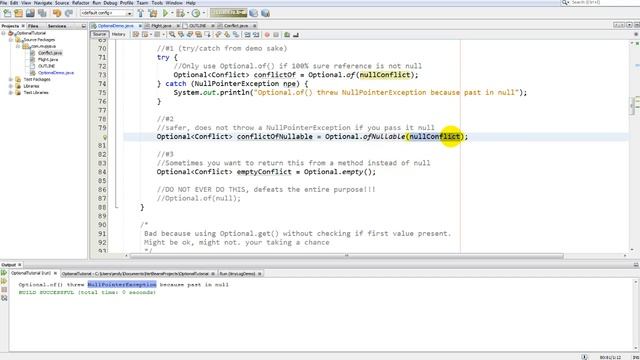Switch to Conflict.java editor tab
640x360 pixels.
point(236,26)
